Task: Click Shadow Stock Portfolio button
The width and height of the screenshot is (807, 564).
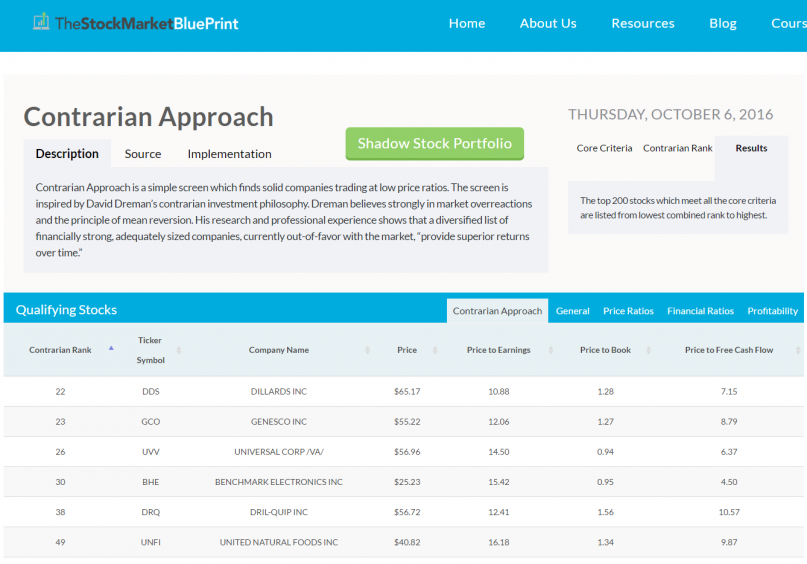Action: coord(435,144)
